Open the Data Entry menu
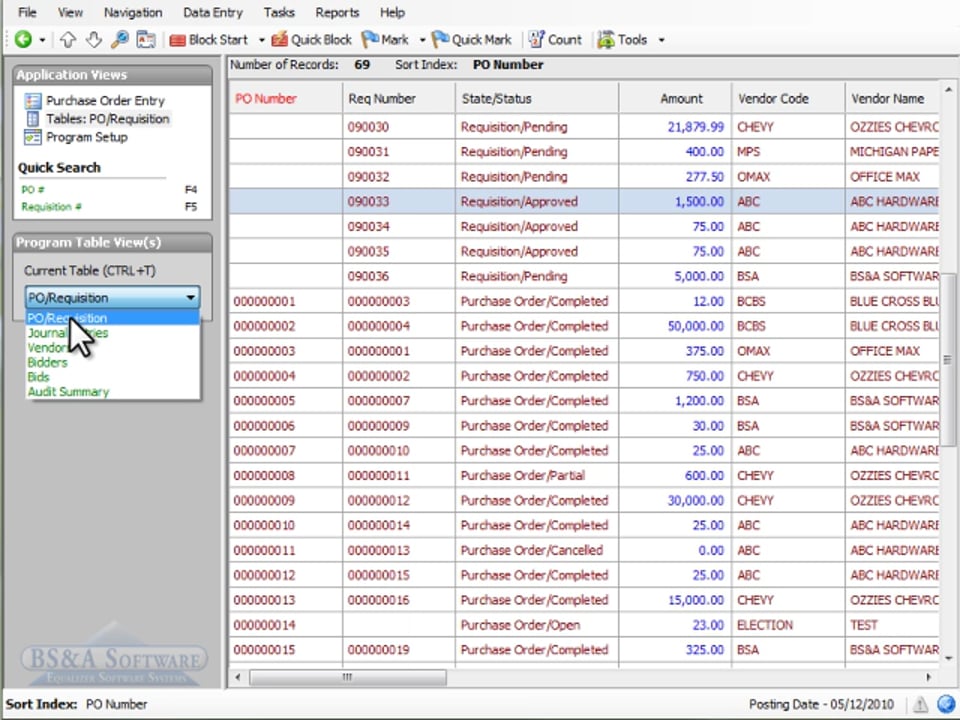960x720 pixels. coord(212,12)
